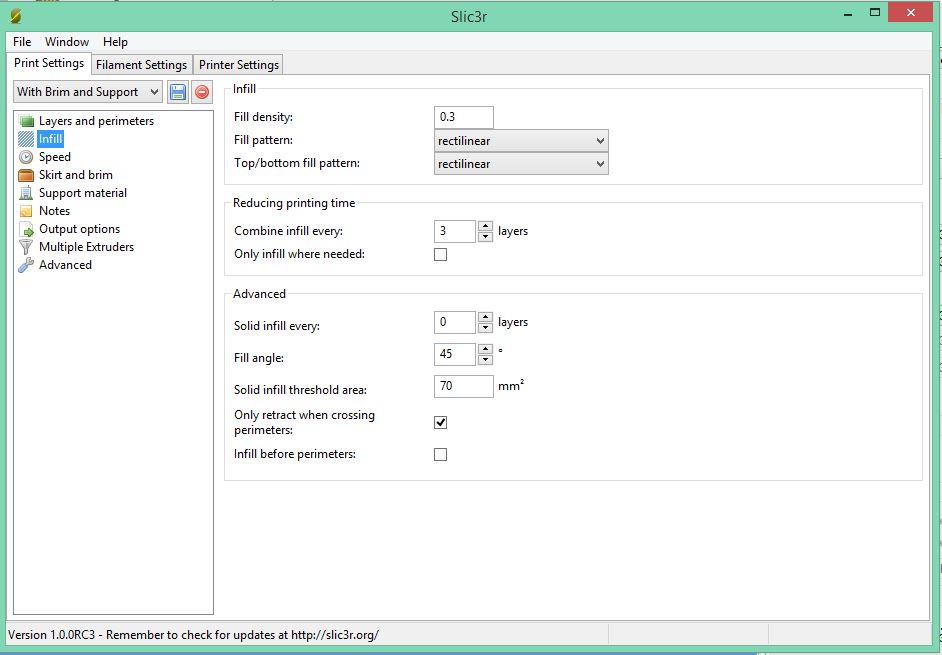Click the Fill density input field

[x=464, y=118]
